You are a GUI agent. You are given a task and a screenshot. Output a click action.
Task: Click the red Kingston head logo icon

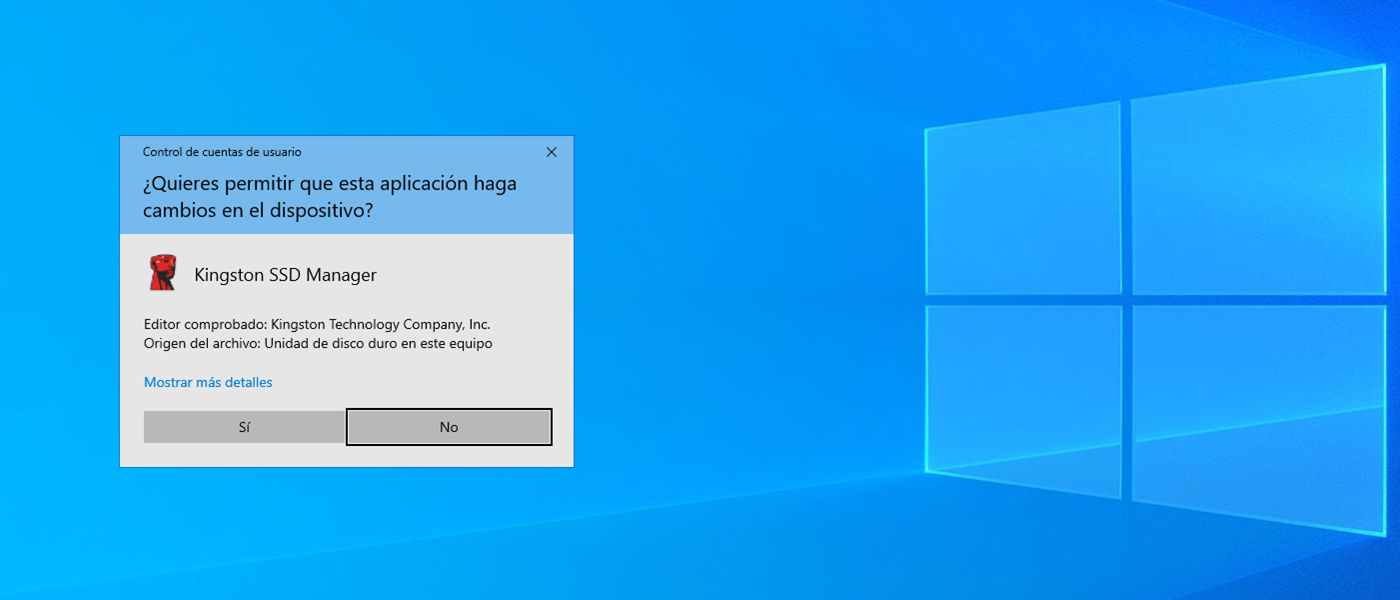point(162,273)
